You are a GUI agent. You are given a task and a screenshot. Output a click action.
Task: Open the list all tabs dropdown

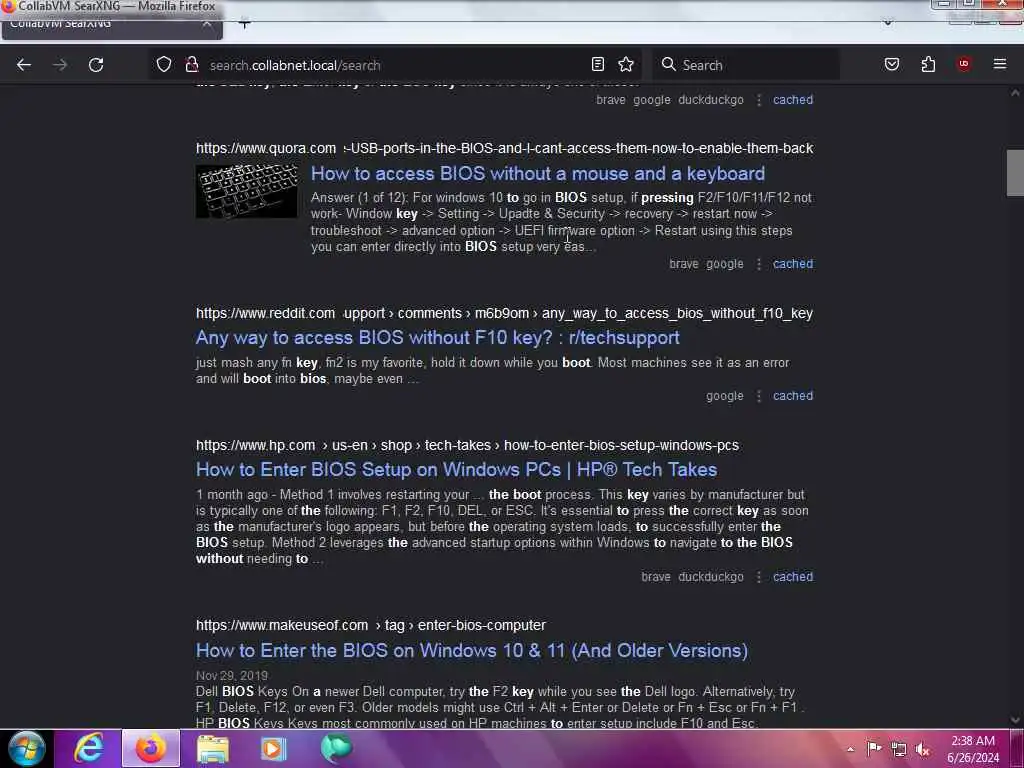[x=888, y=22]
